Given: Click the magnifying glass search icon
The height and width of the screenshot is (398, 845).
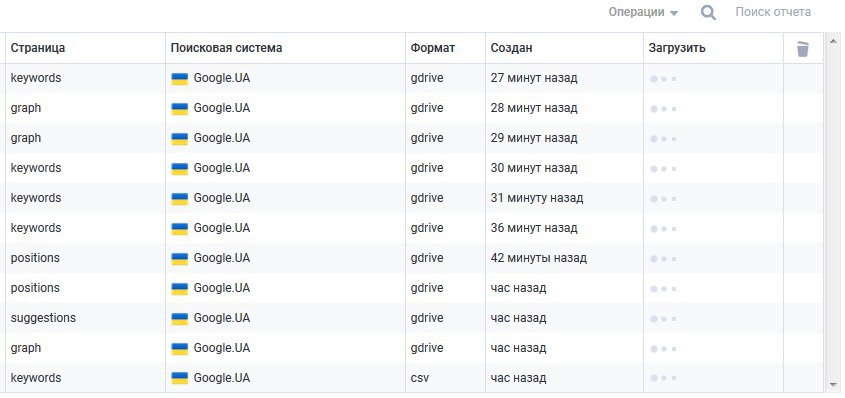Looking at the screenshot, I should 708,13.
